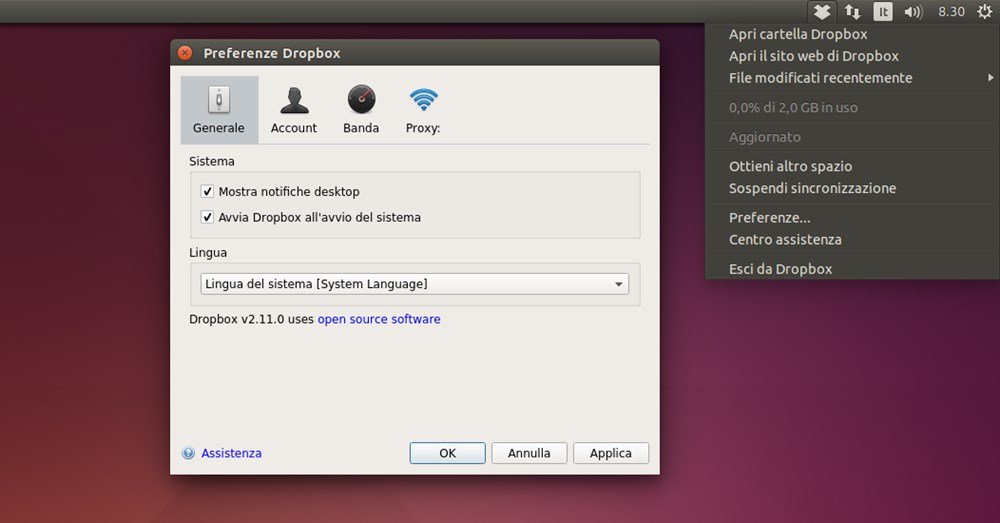Select the Proxy Wi-Fi icon tab
This screenshot has width=1000, height=523.
(x=423, y=100)
